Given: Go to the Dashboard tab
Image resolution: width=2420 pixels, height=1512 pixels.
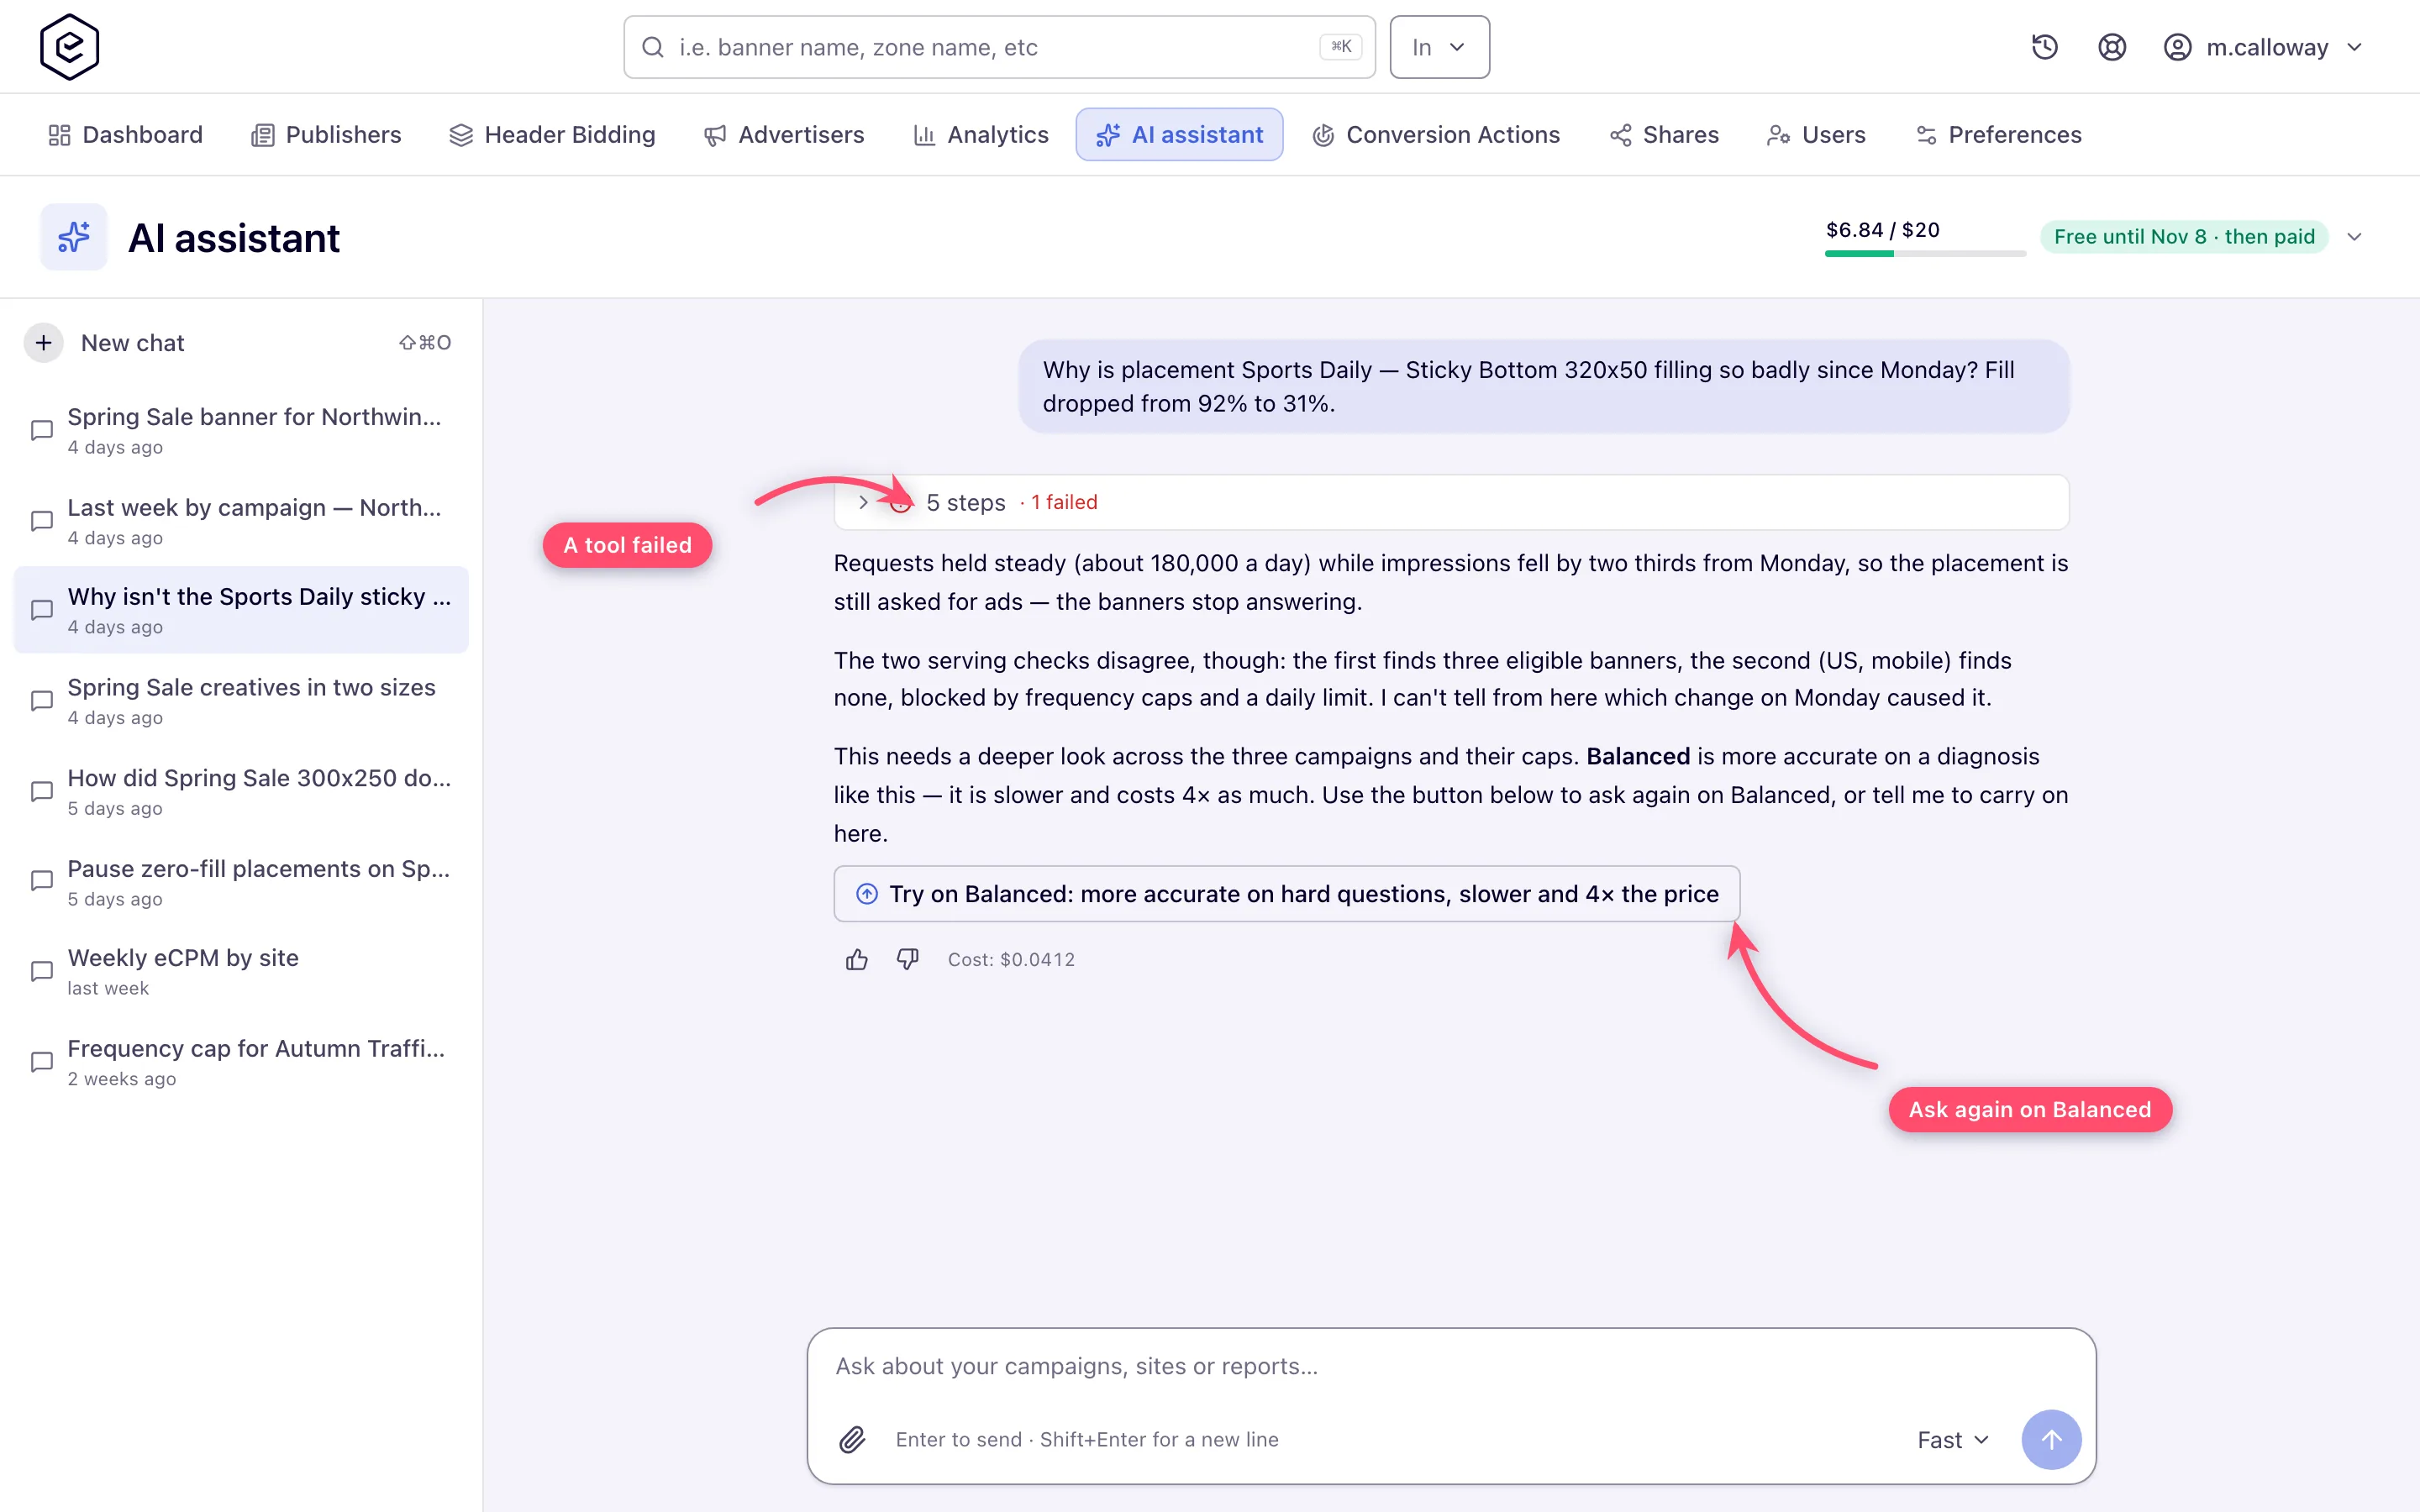Looking at the screenshot, I should [x=126, y=135].
